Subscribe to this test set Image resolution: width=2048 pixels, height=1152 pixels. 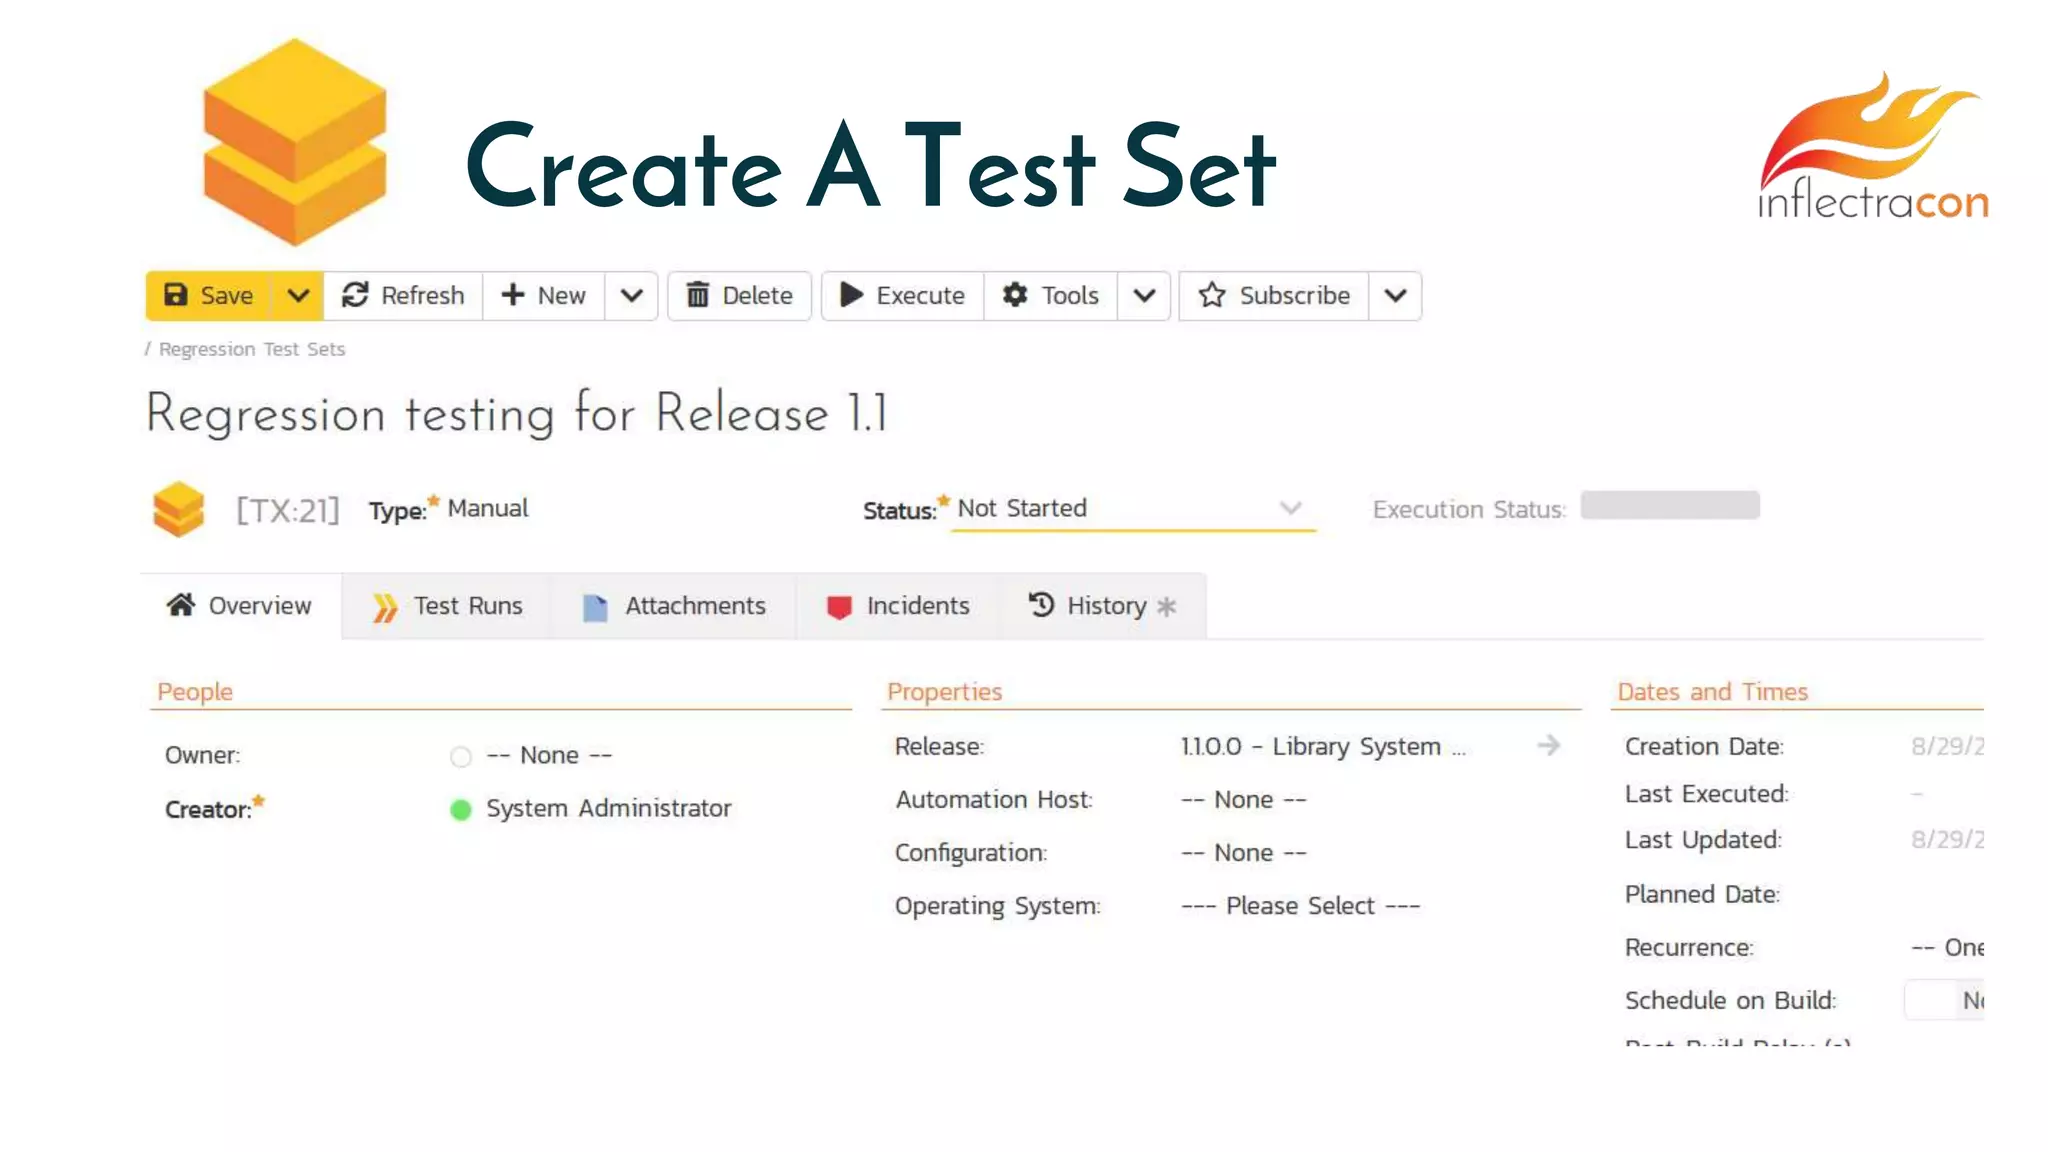pyautogui.click(x=1274, y=296)
